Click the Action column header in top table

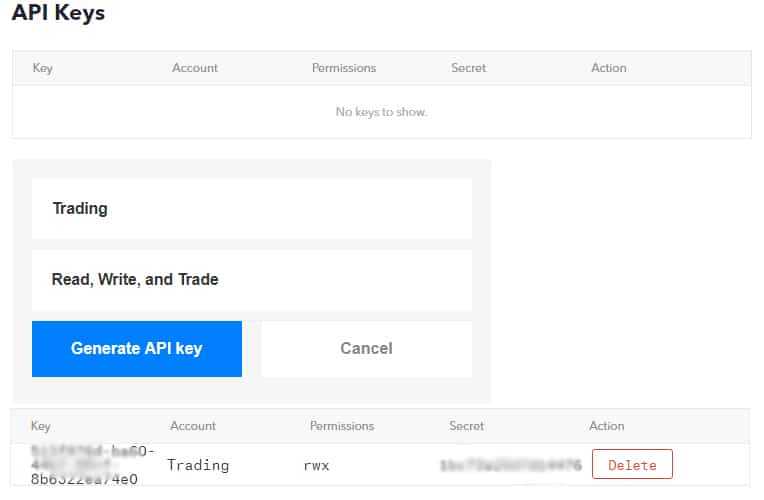pos(609,68)
